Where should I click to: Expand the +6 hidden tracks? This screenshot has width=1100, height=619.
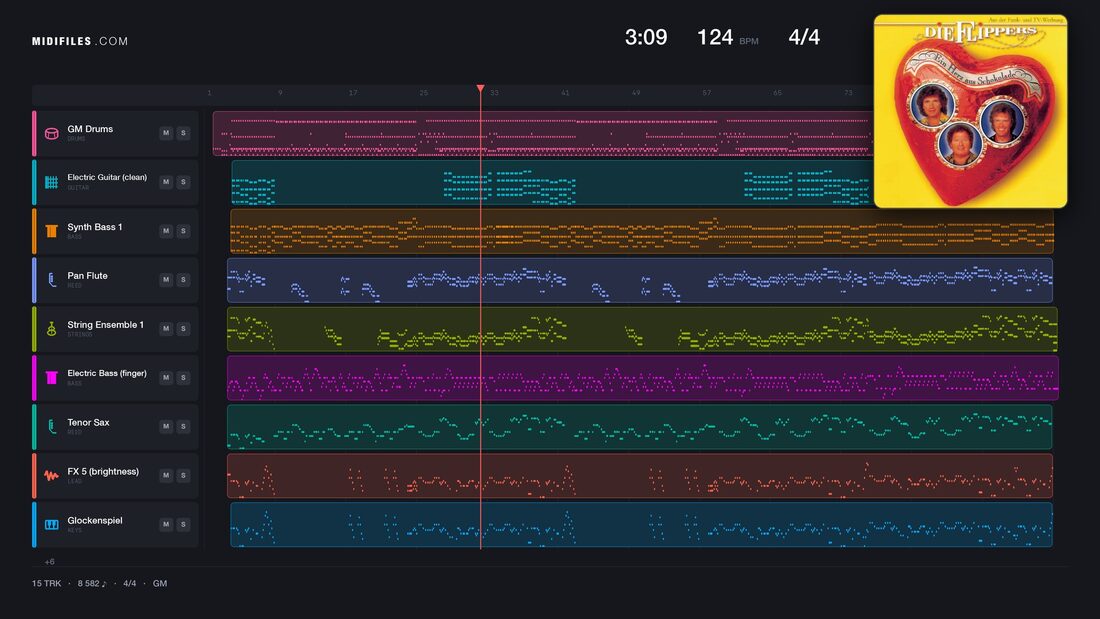(x=49, y=561)
